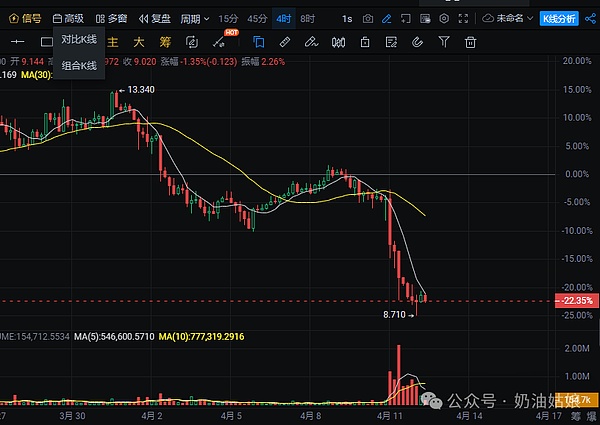Open the 周期 period dropdown

click(194, 19)
